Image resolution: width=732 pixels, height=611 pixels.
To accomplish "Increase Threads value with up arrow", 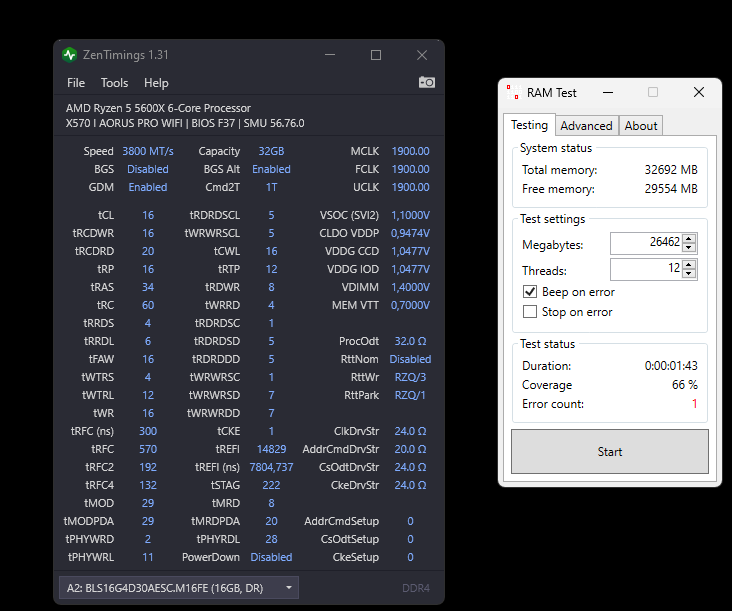I will click(689, 265).
